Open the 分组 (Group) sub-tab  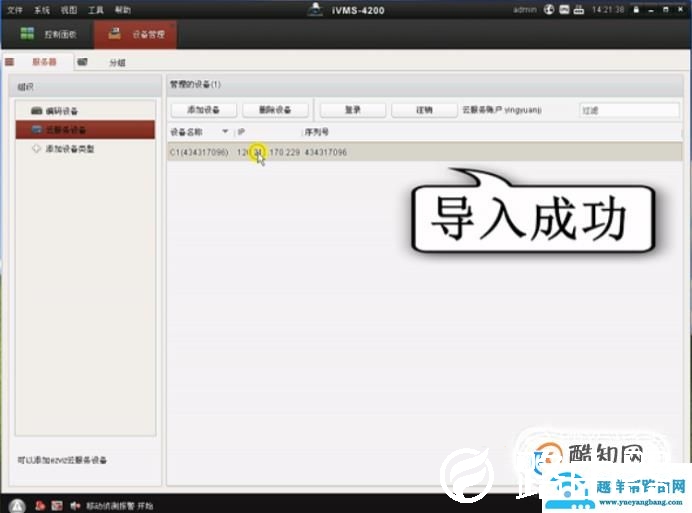click(x=117, y=63)
